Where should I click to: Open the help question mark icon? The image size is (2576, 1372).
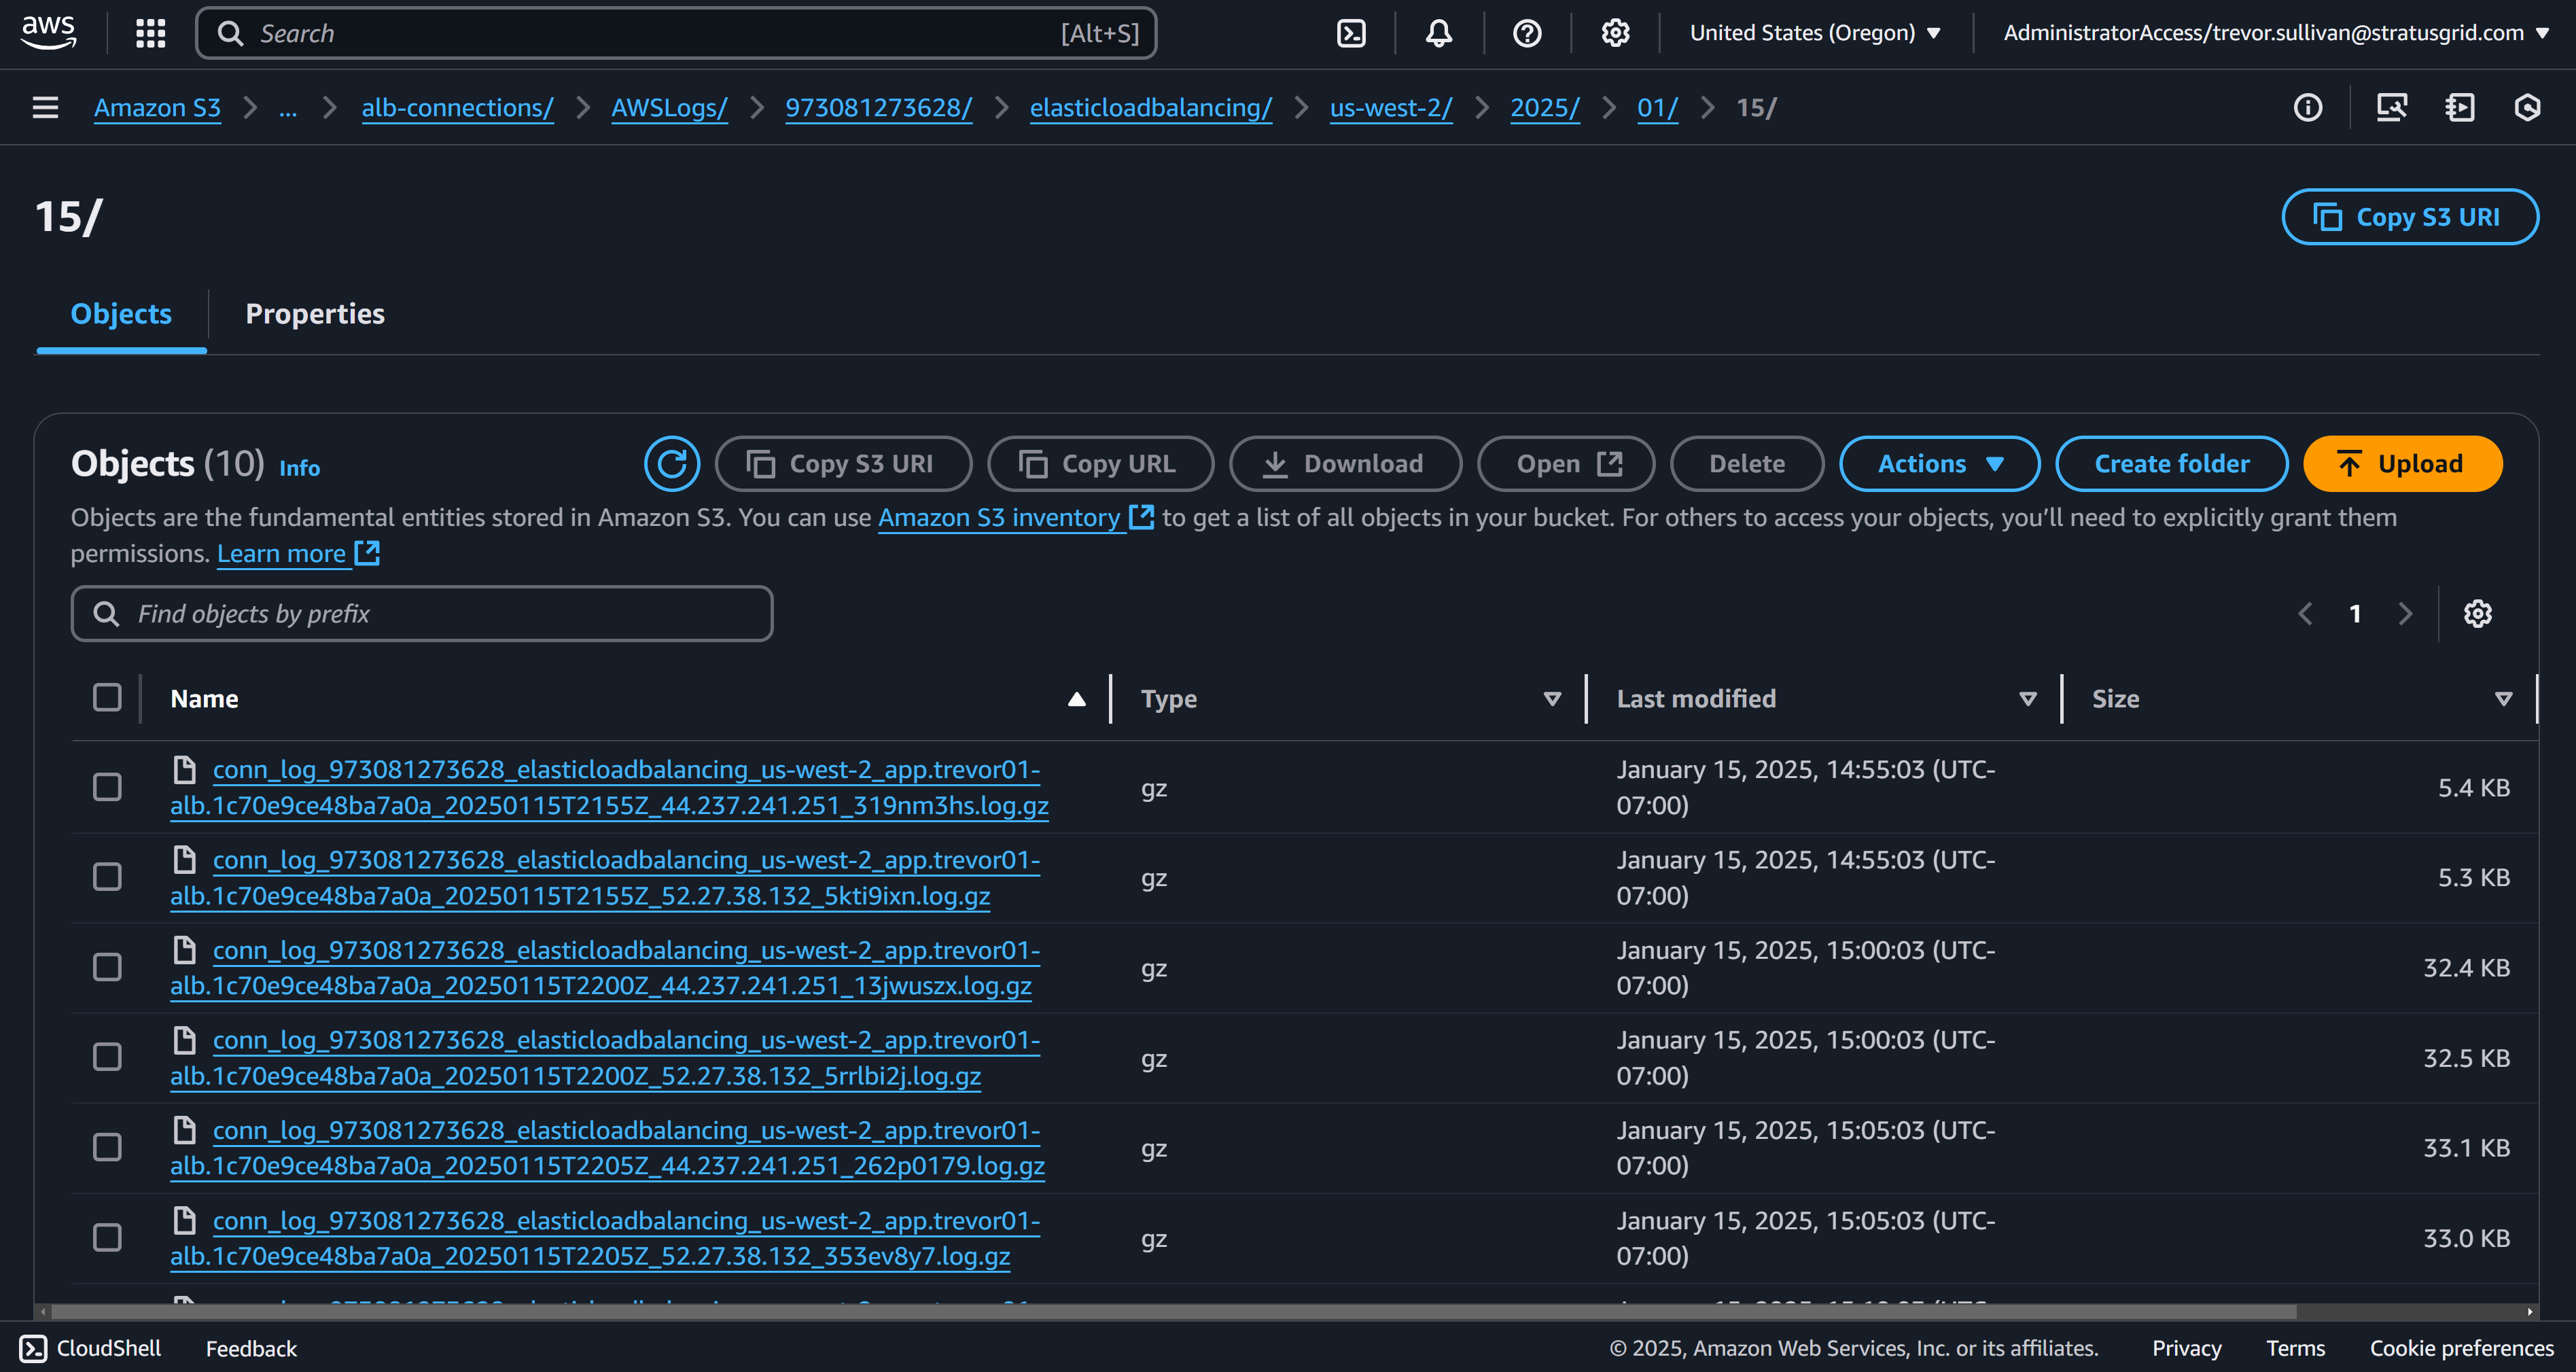click(x=1527, y=33)
